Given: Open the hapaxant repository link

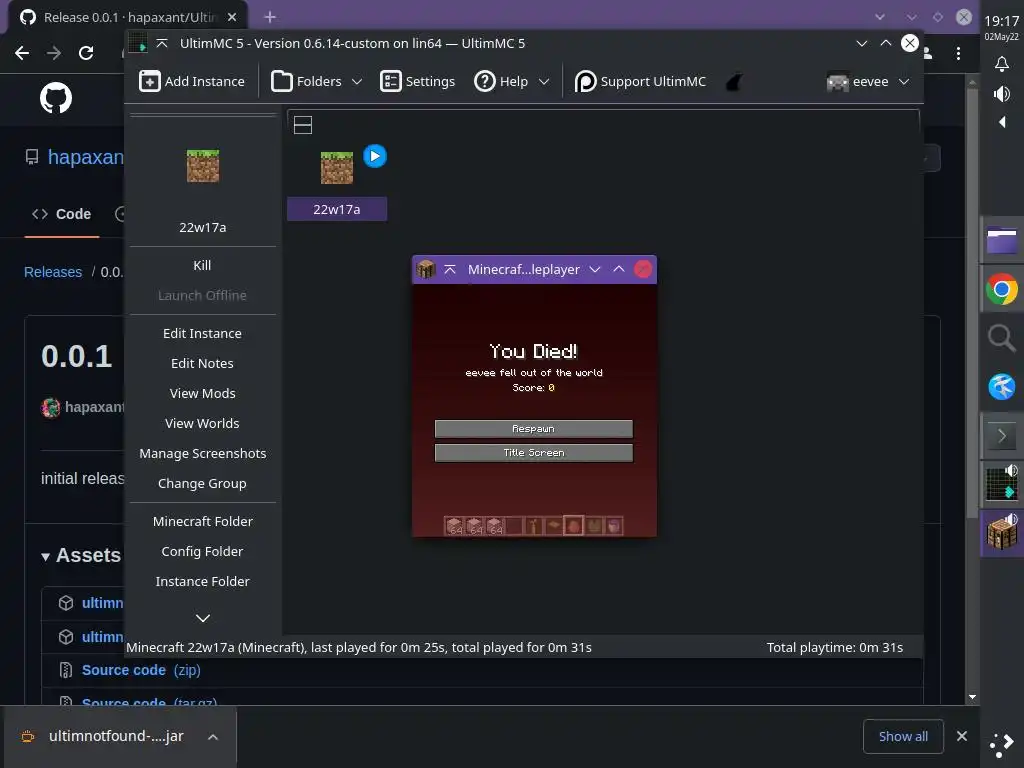Looking at the screenshot, I should click(x=85, y=157).
